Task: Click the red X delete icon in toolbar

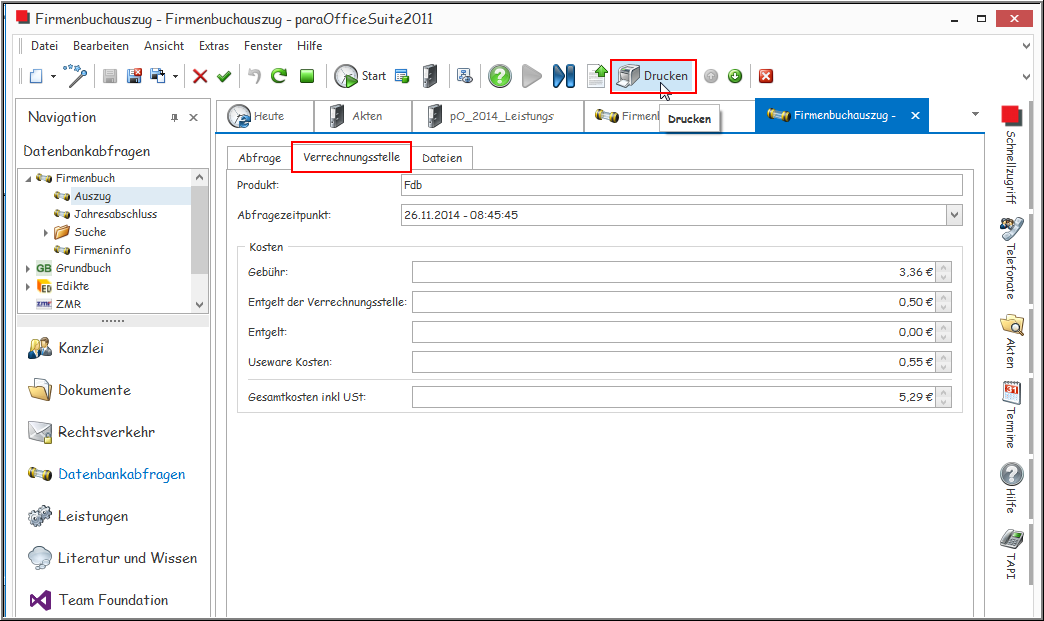Action: [x=200, y=76]
